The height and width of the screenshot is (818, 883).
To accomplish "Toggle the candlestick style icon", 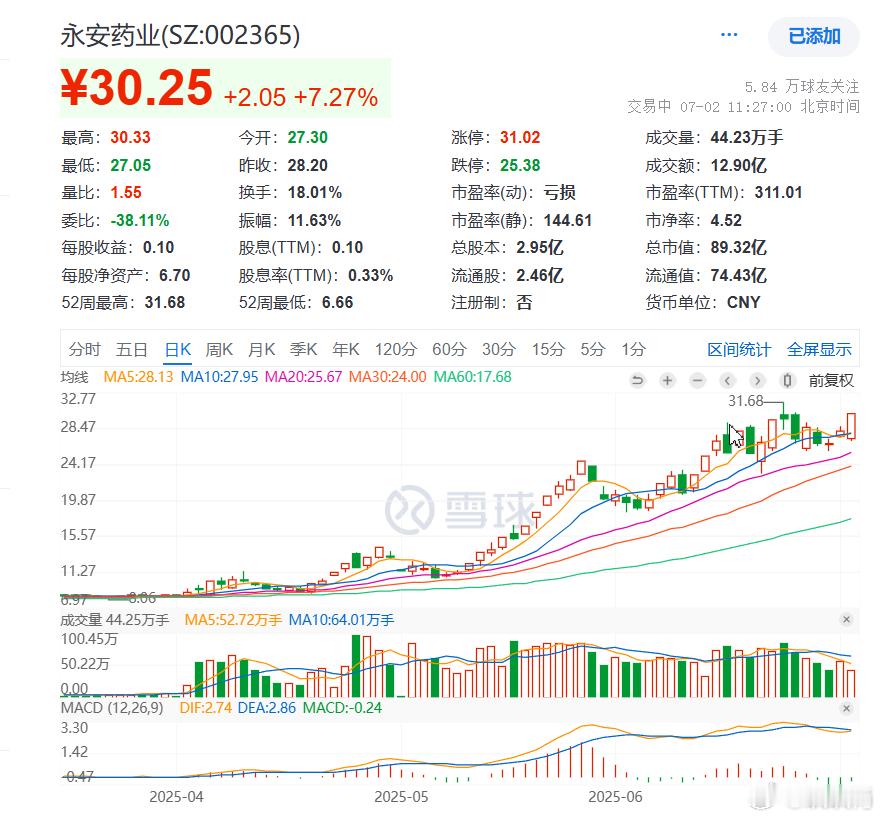I will (787, 381).
